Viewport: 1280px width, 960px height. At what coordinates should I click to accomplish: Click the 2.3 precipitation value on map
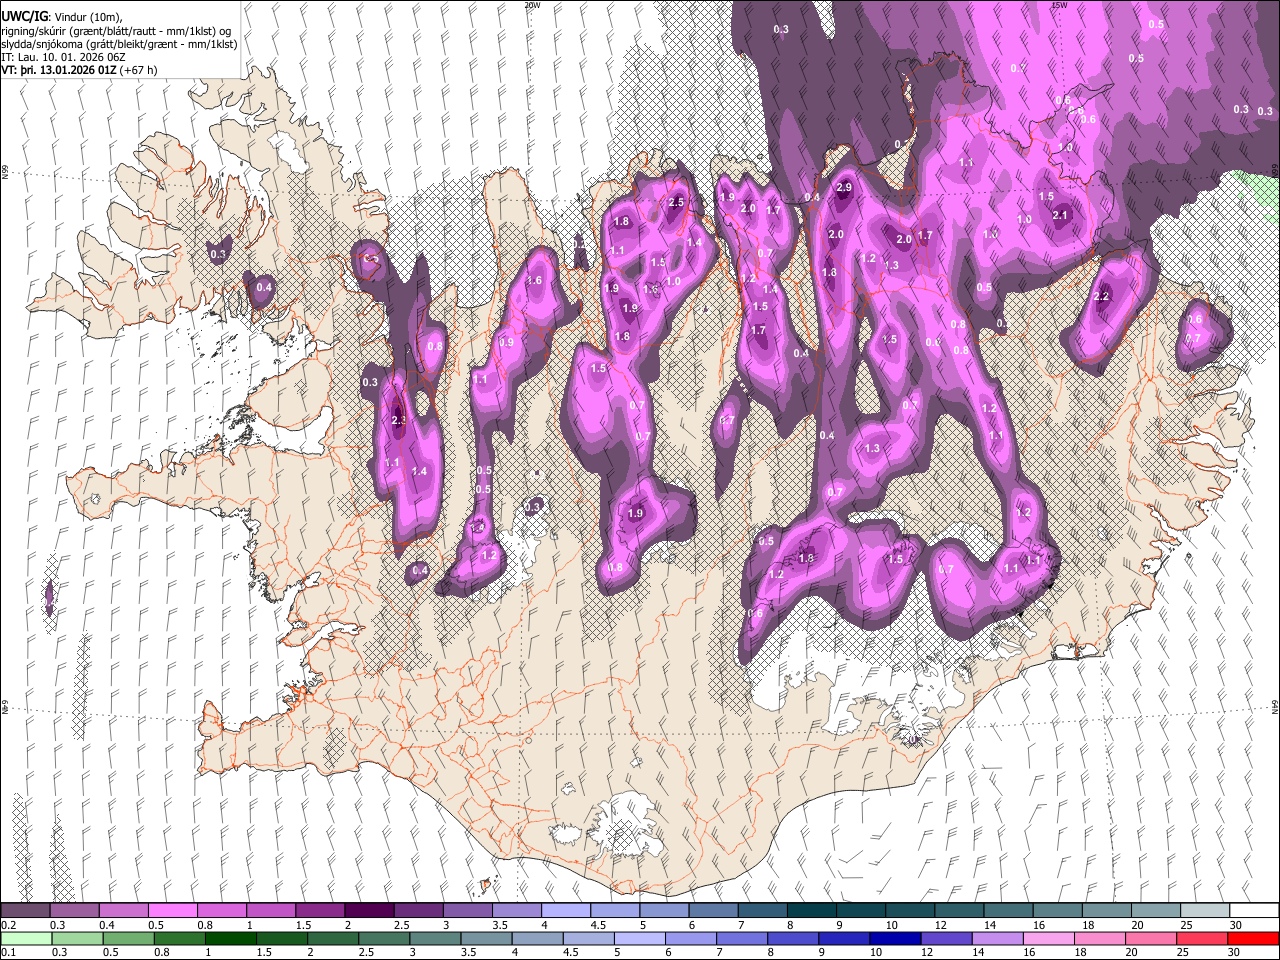click(x=399, y=421)
